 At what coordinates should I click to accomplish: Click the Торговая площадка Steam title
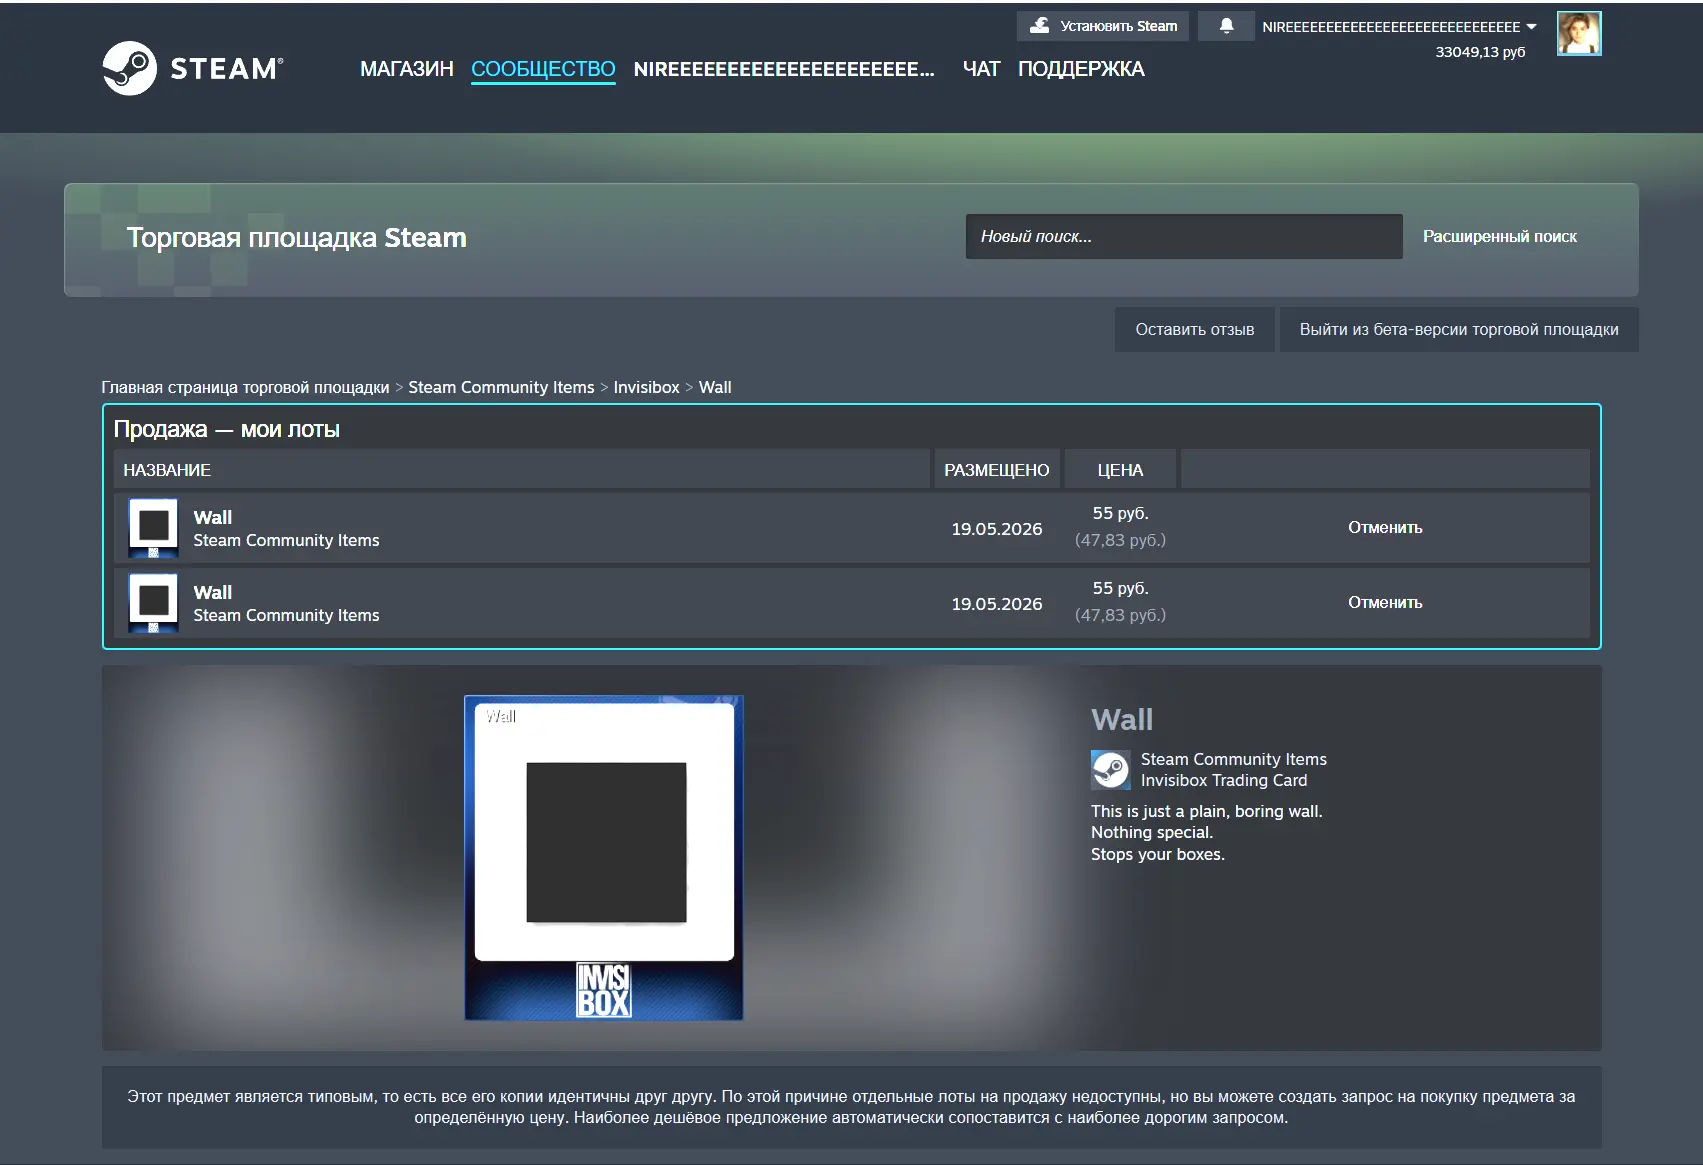click(296, 237)
